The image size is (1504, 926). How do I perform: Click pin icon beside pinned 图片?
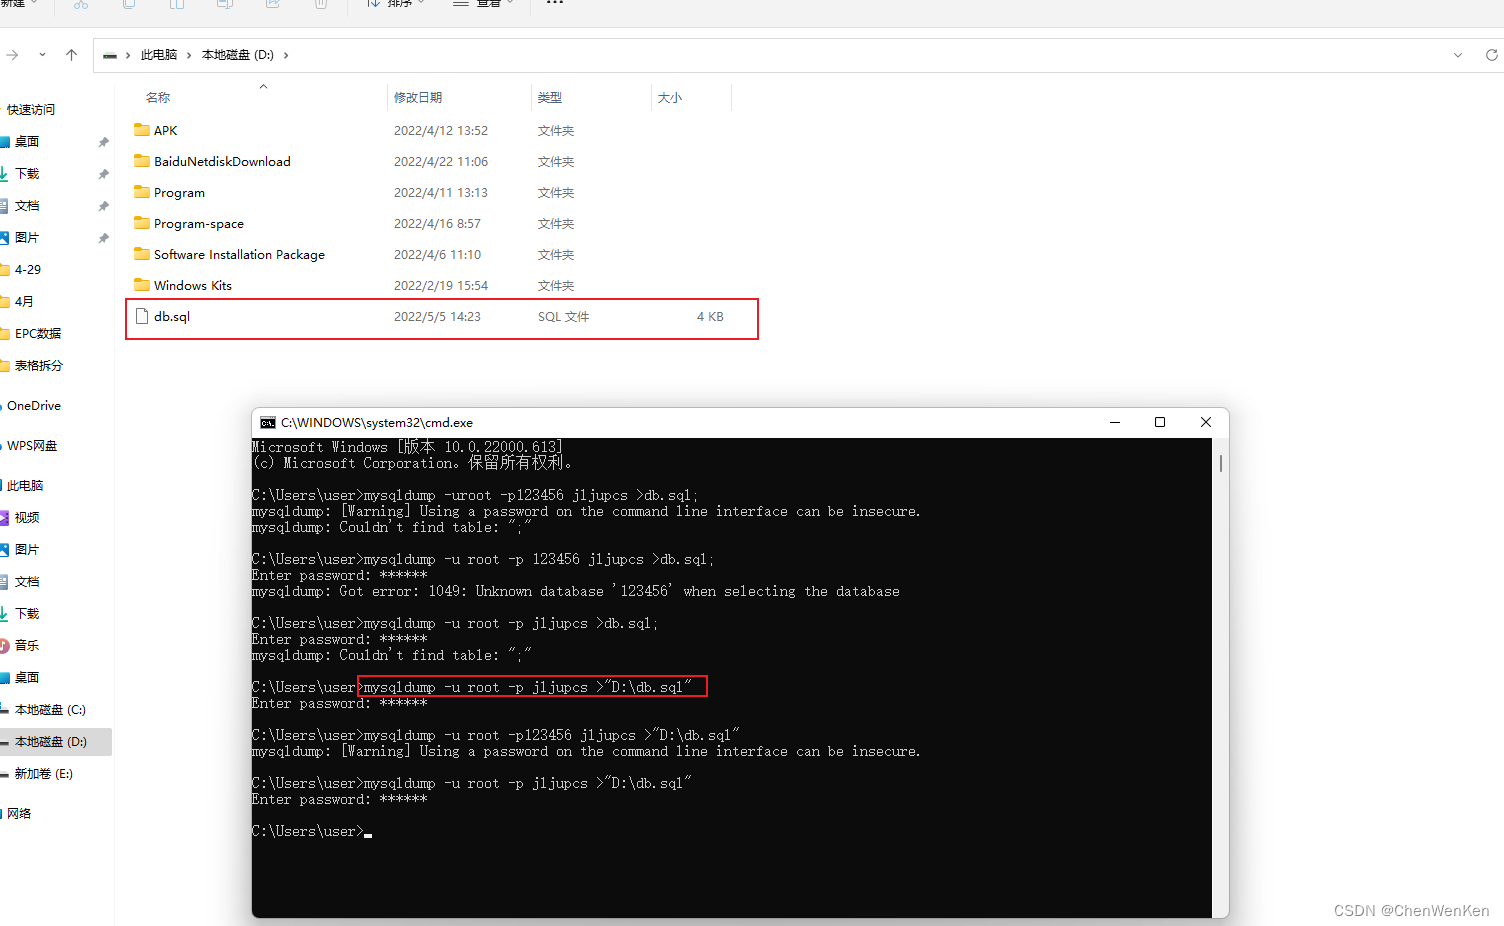click(x=103, y=238)
